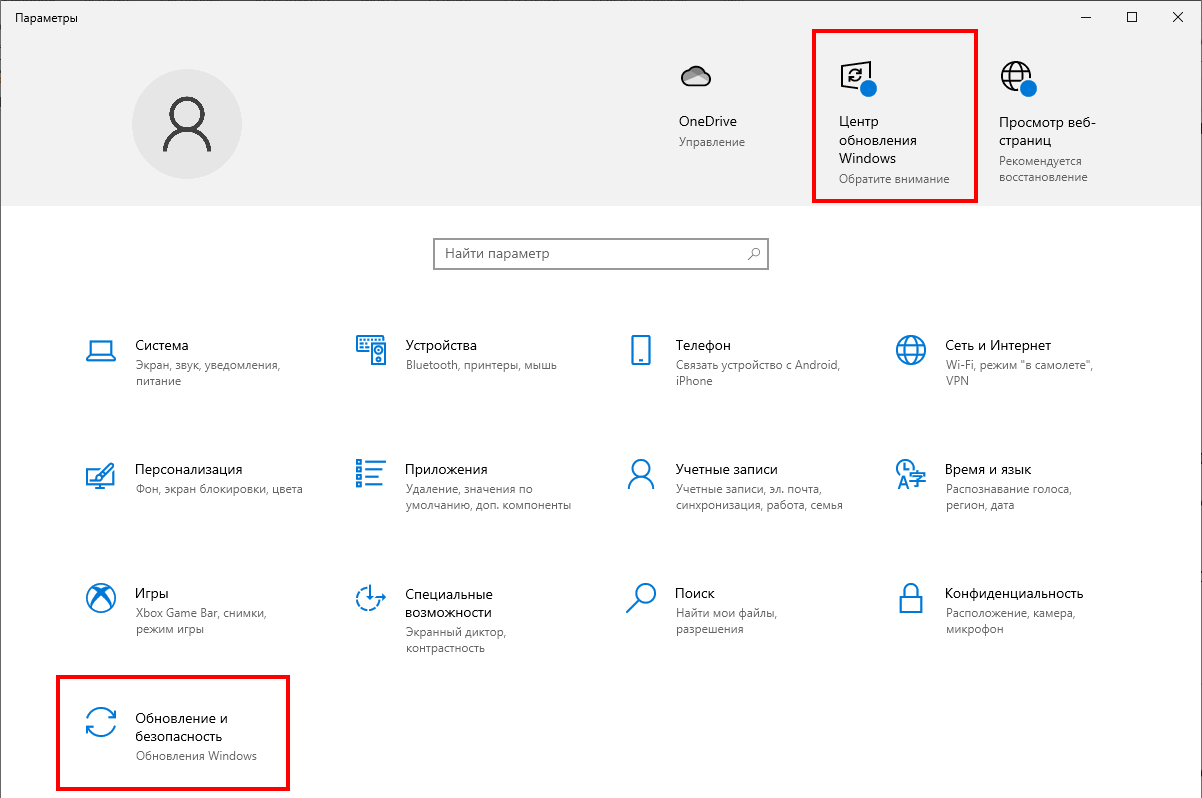Open the Система settings monitor icon
This screenshot has height=798, width=1202.
tap(100, 350)
